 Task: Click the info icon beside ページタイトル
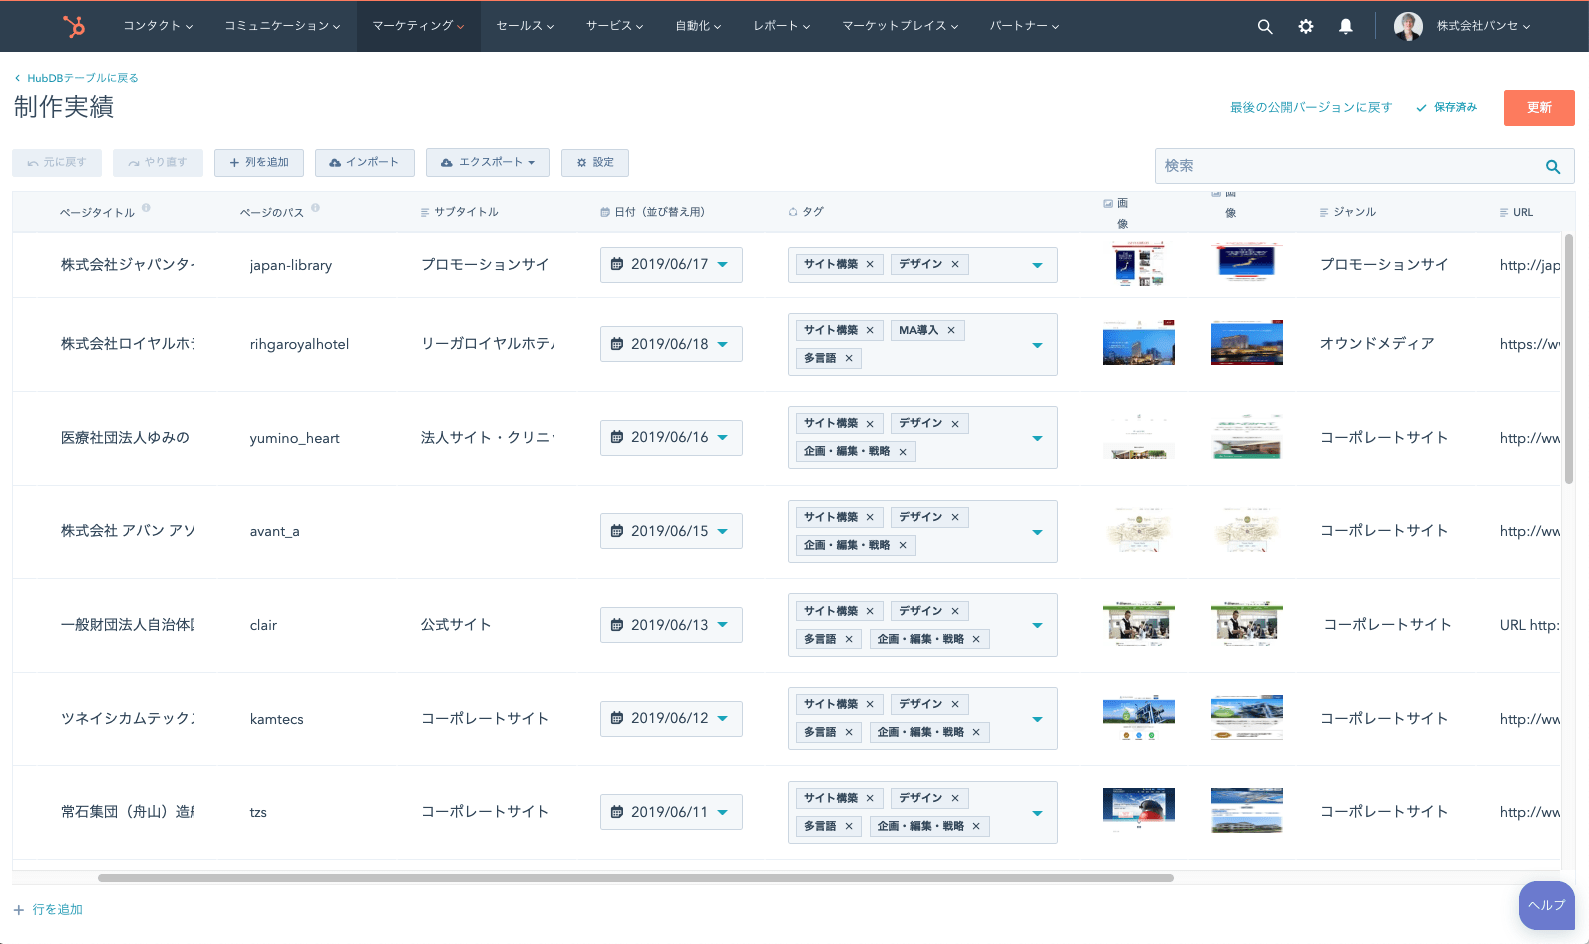(x=146, y=208)
